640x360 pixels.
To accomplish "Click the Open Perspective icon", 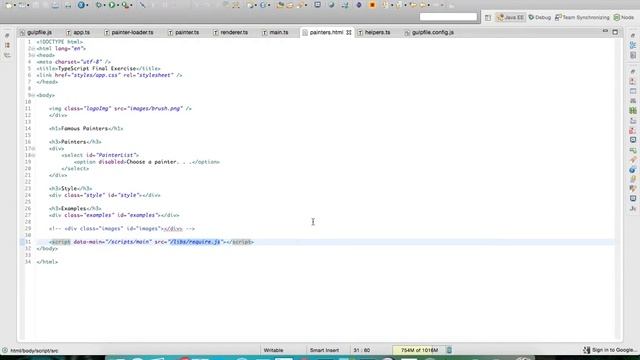I will (x=488, y=18).
